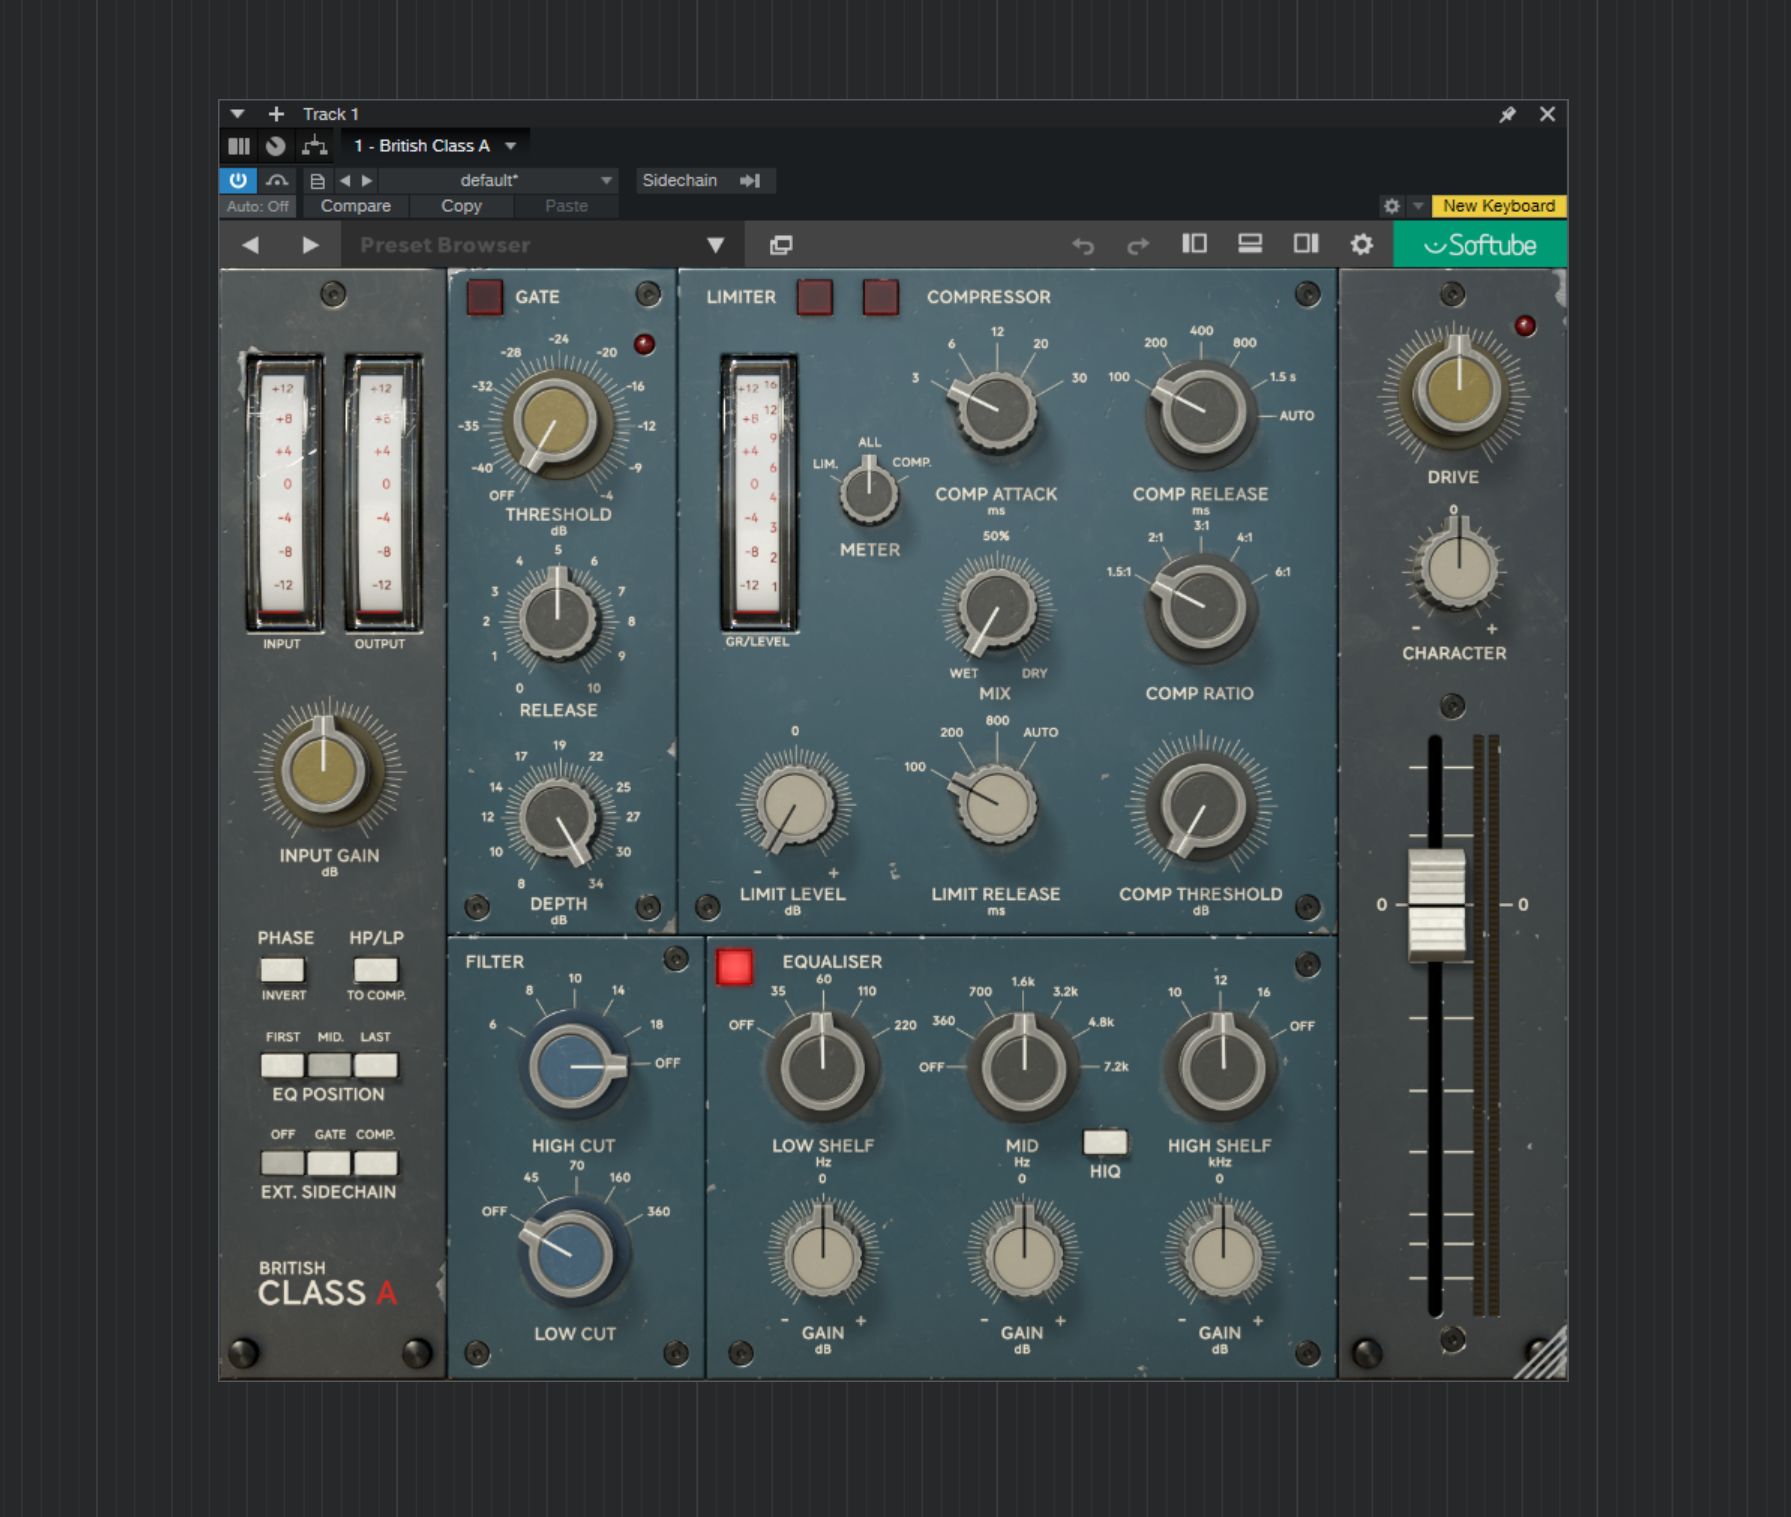
Task: Toggle the left panel layout icon
Action: pyautogui.click(x=1194, y=244)
